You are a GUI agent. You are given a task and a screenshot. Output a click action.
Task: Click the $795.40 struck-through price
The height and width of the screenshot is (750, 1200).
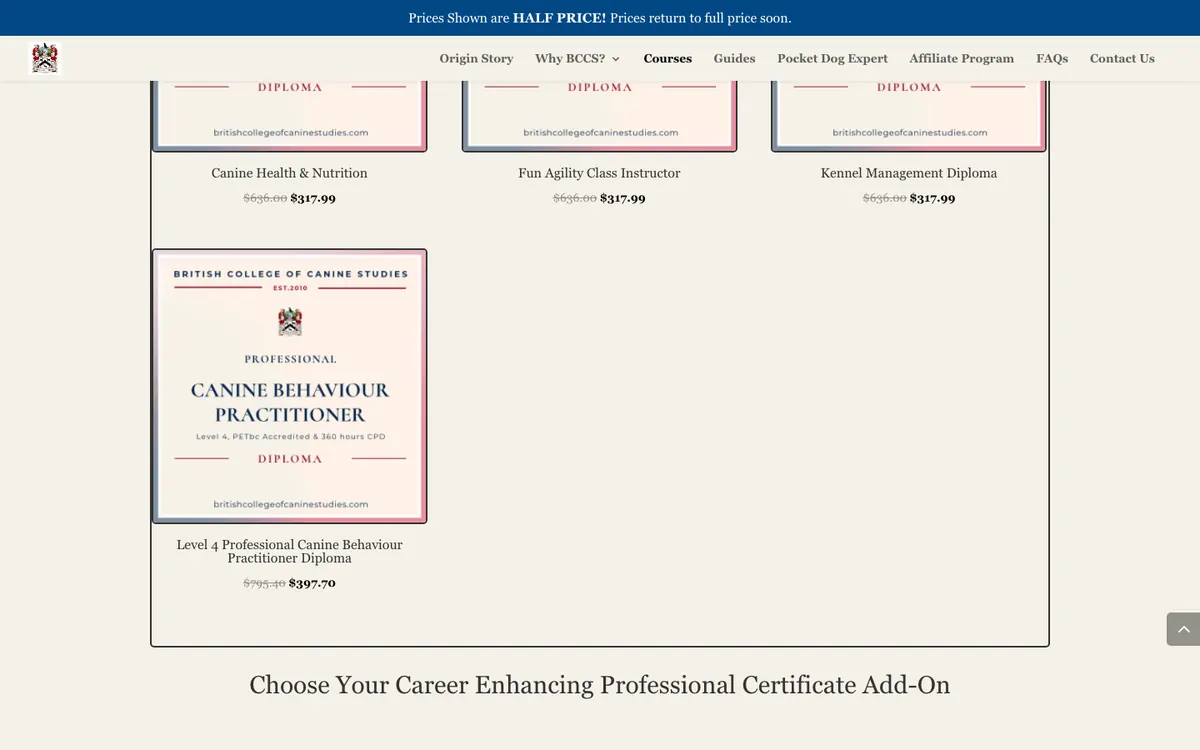(264, 583)
